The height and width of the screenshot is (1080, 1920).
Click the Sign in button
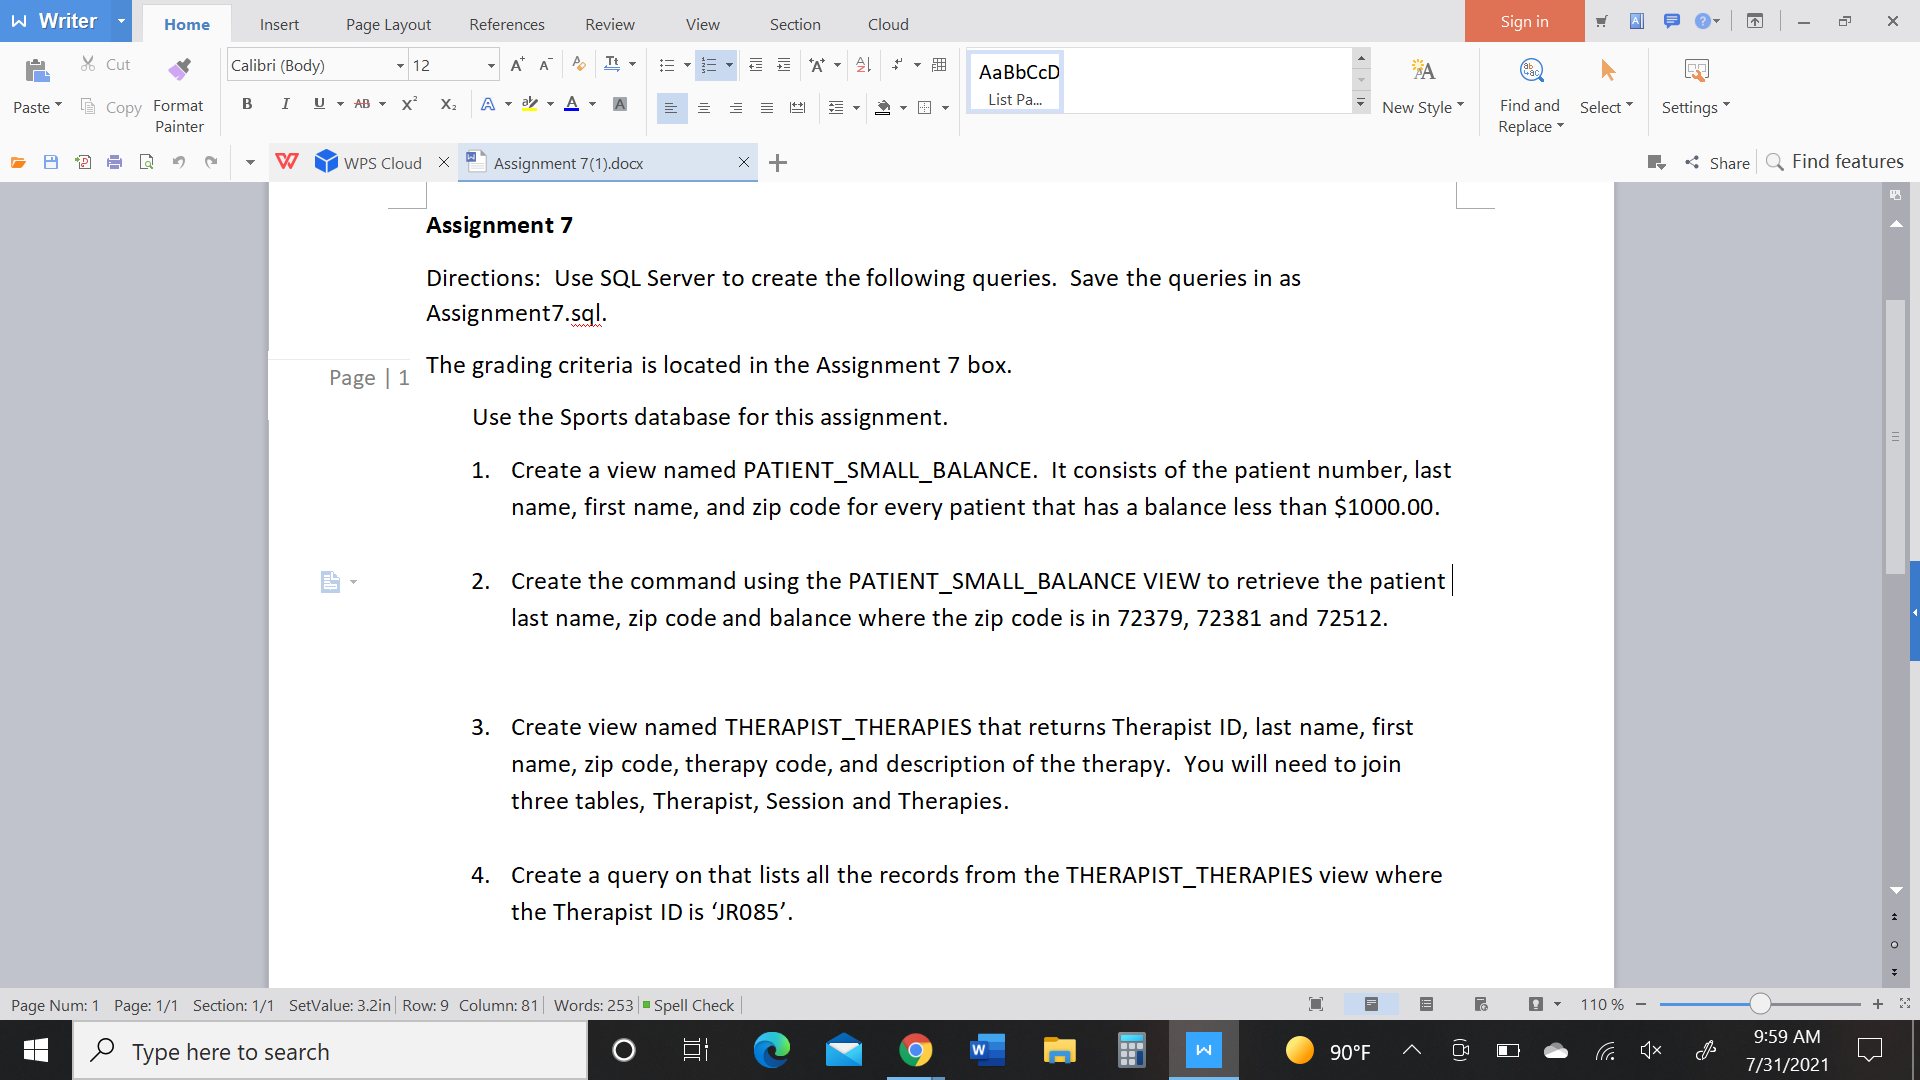(x=1524, y=20)
